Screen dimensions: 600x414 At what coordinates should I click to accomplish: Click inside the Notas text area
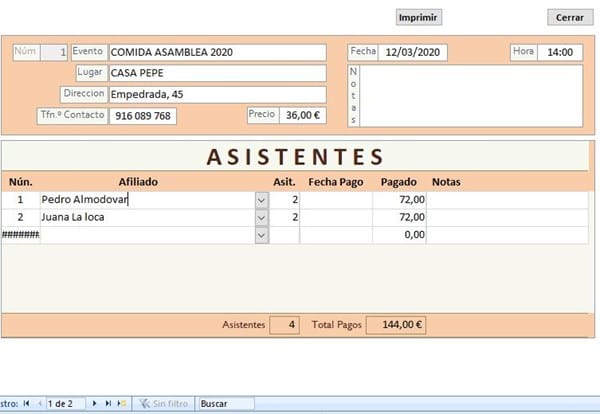coord(471,96)
